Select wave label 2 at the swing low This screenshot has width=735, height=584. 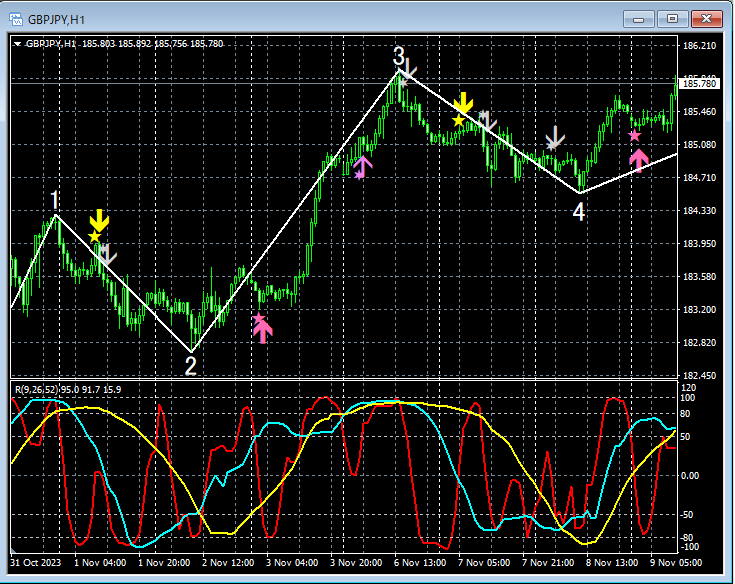pos(190,365)
